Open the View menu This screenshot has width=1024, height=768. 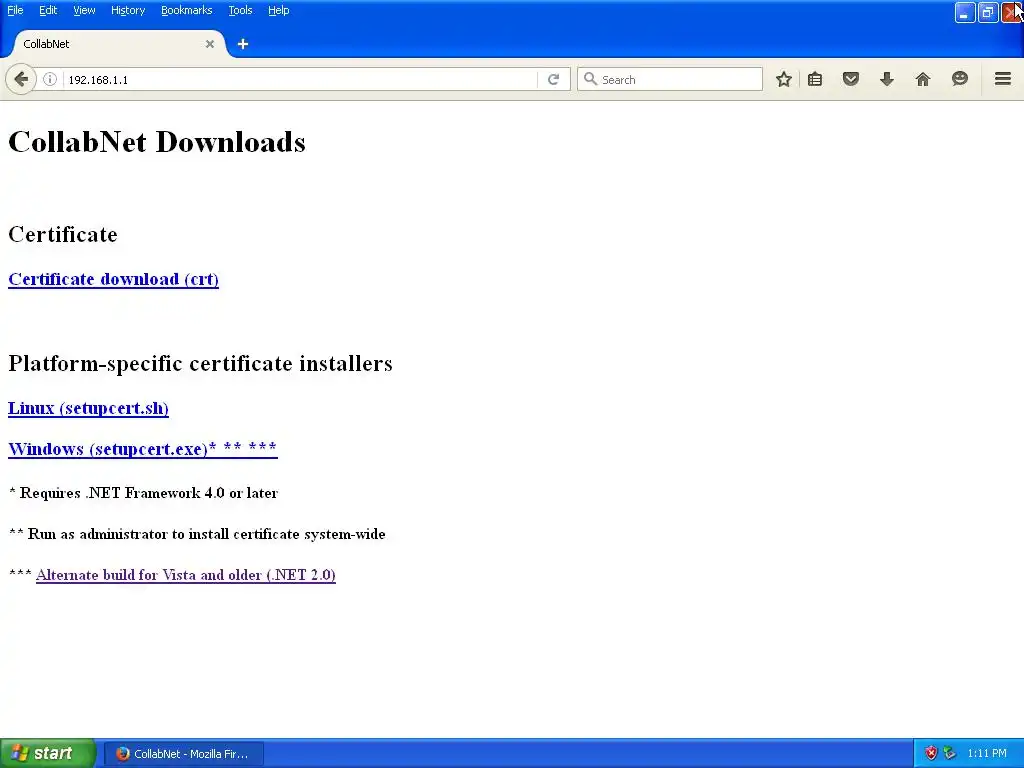click(x=84, y=10)
